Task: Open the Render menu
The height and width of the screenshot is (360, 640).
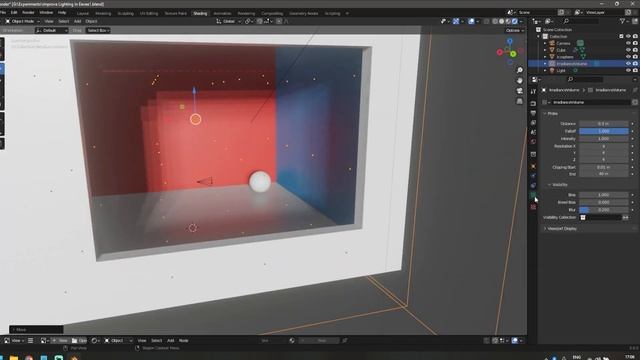Action: coord(28,13)
